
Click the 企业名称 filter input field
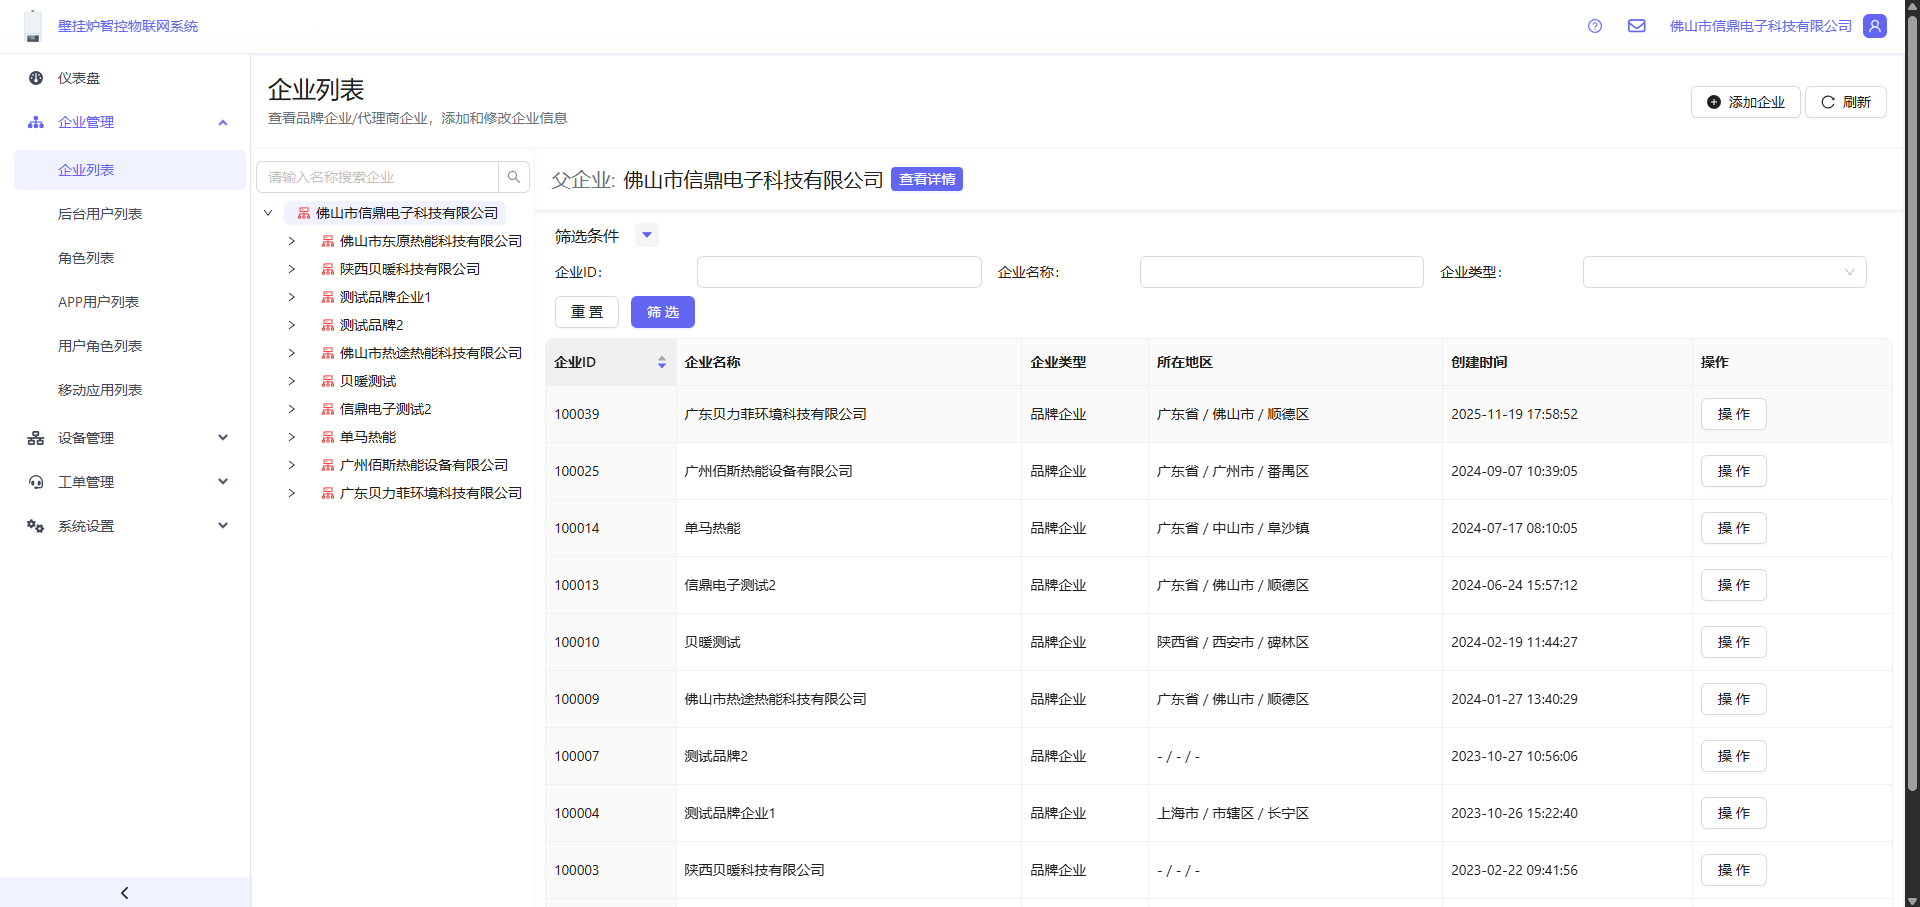(1281, 272)
